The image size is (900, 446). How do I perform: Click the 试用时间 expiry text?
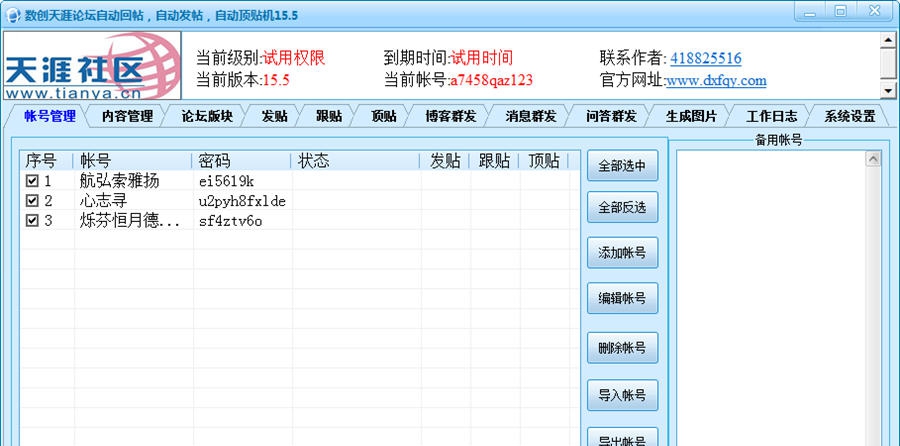click(482, 58)
